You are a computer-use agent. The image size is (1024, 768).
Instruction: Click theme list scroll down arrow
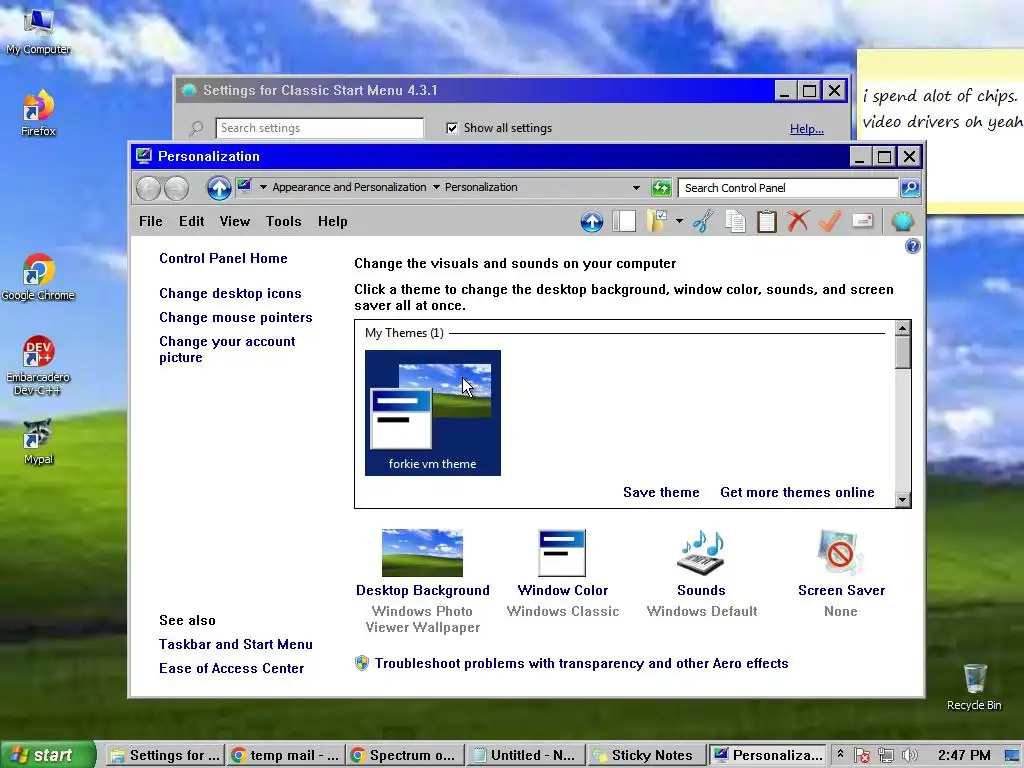(902, 500)
